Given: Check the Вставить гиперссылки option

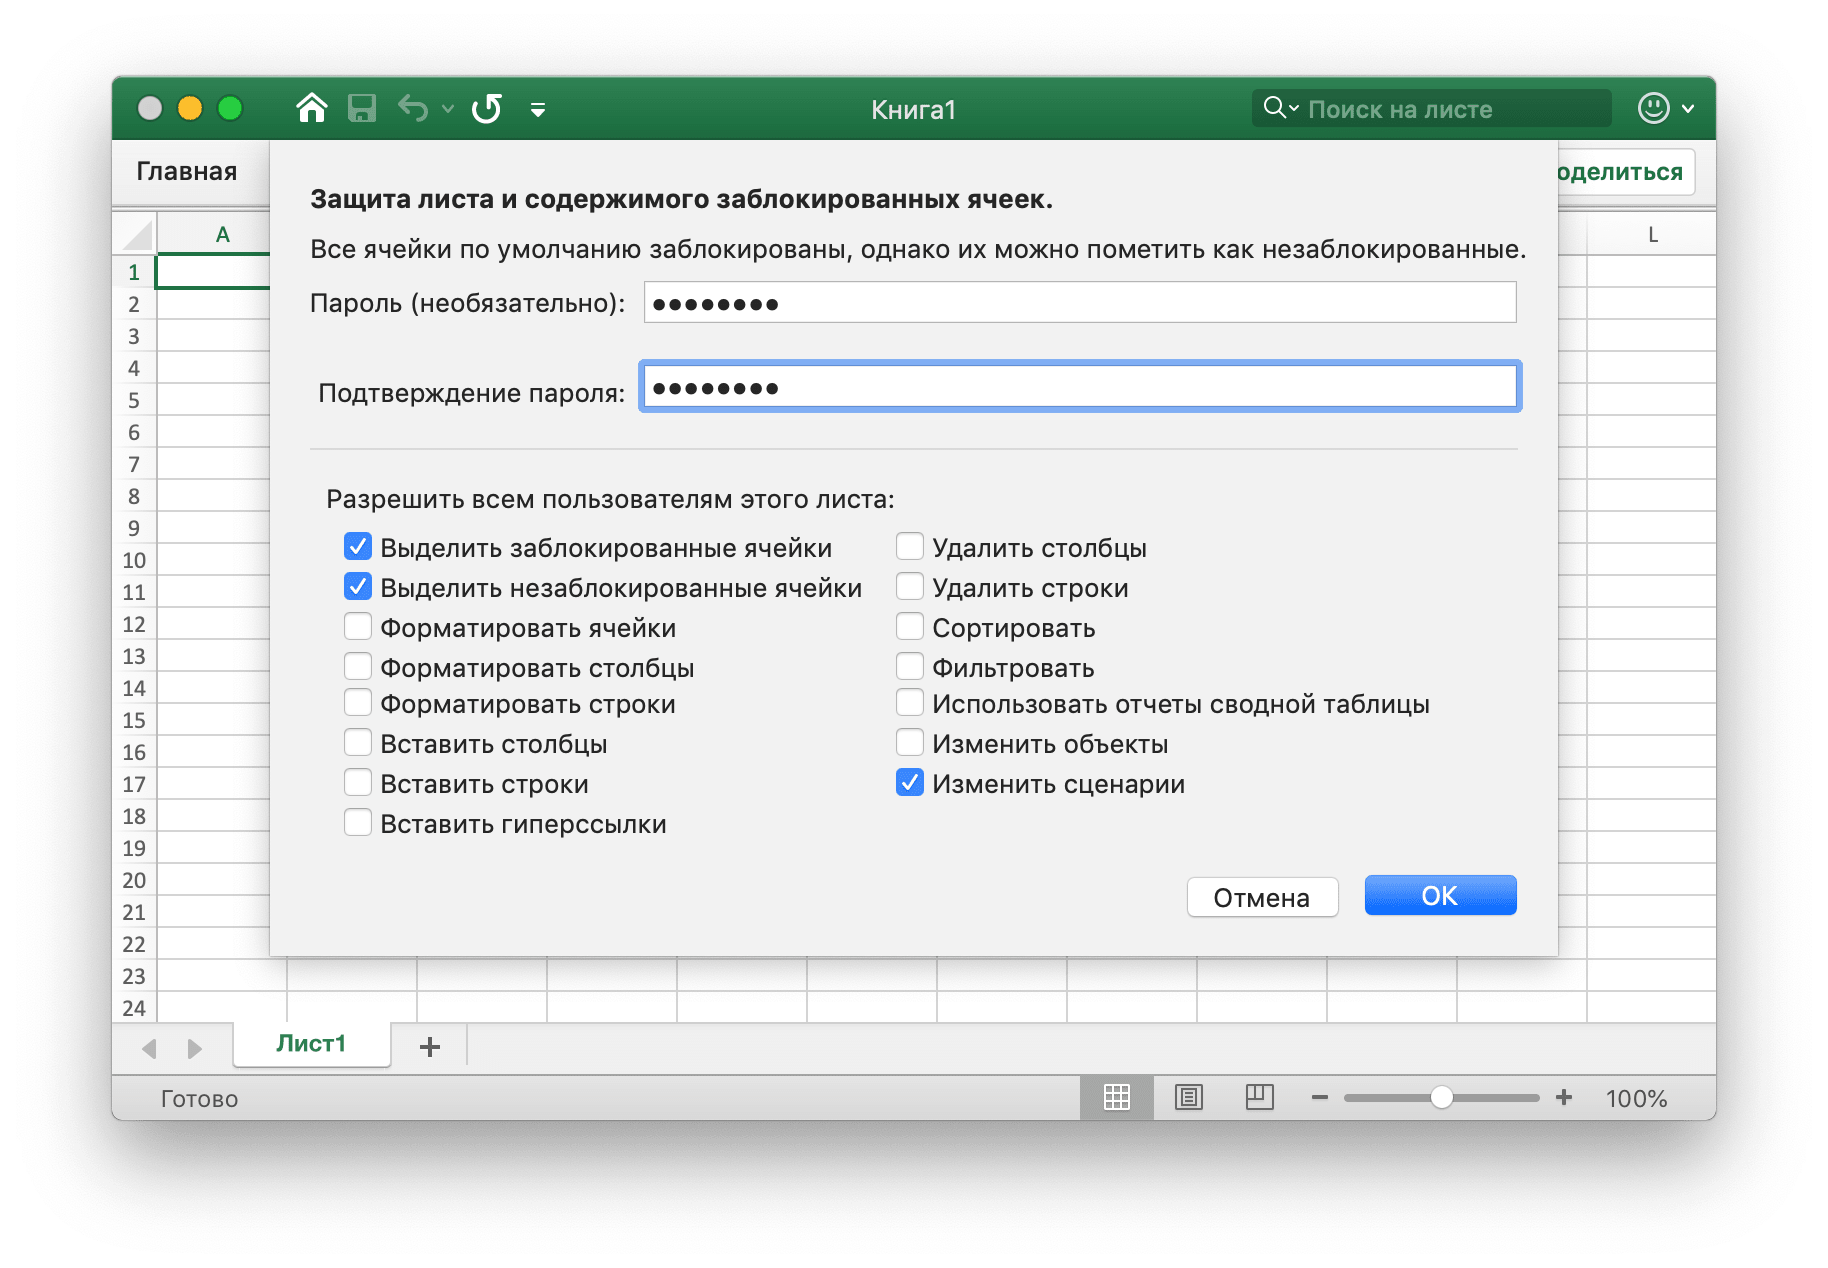Looking at the screenshot, I should [358, 822].
